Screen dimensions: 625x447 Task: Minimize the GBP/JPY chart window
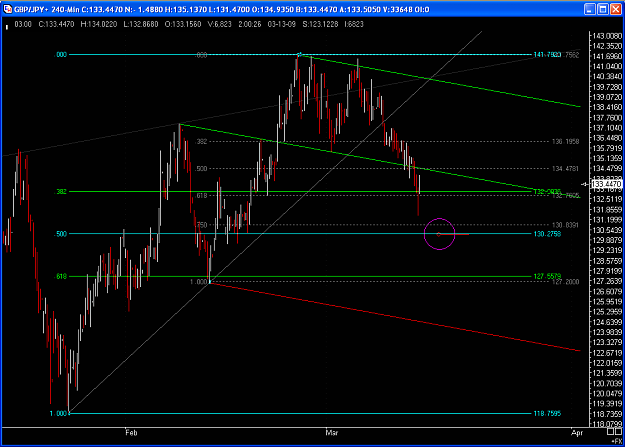pos(590,9)
